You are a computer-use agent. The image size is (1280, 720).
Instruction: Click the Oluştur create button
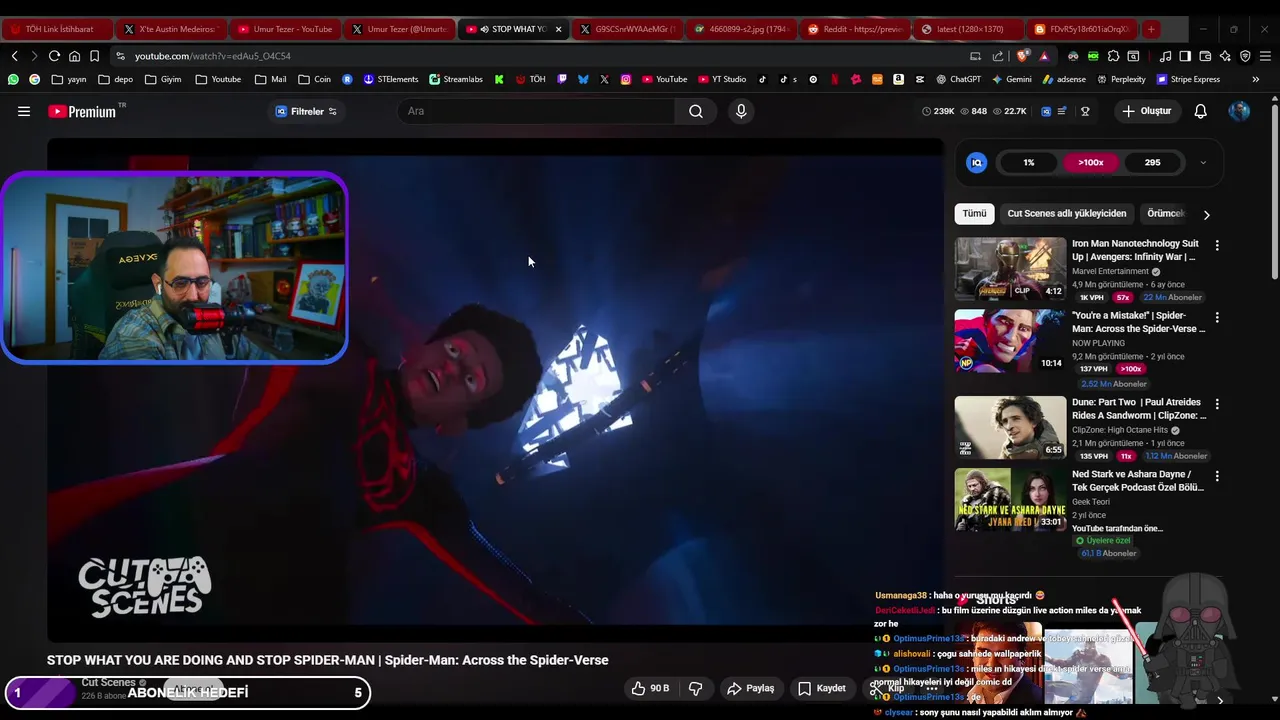1146,111
